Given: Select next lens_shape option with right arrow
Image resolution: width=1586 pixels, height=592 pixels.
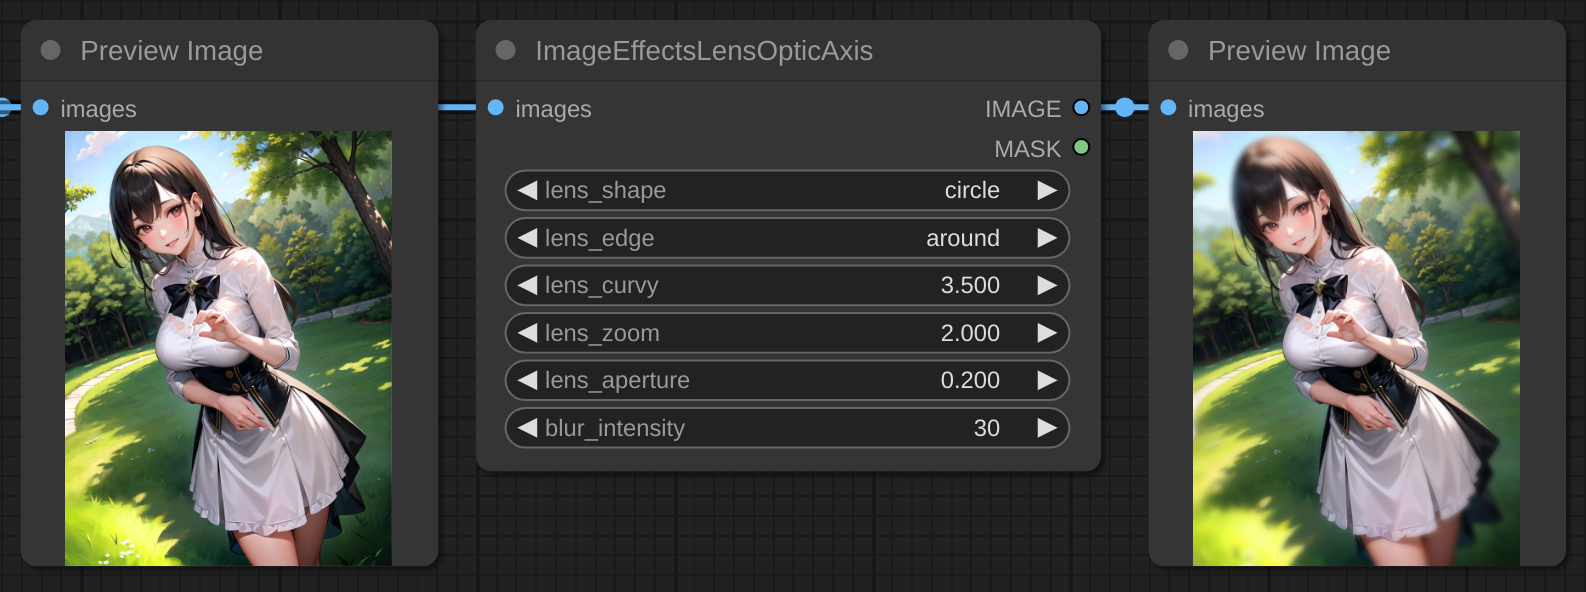Looking at the screenshot, I should pos(1046,190).
